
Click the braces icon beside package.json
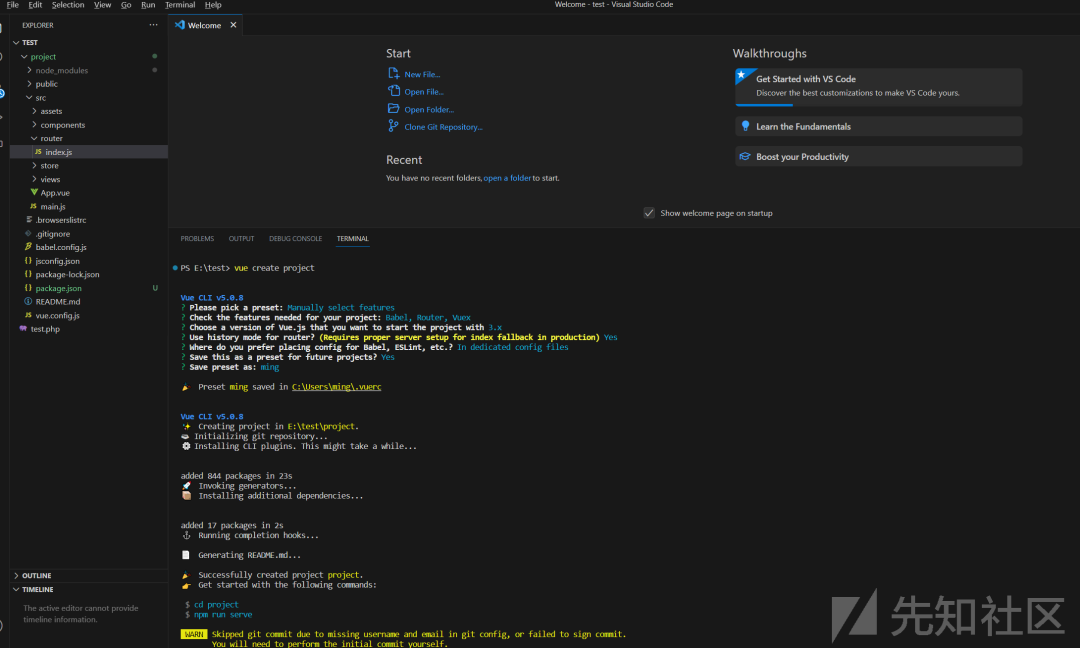tap(28, 288)
